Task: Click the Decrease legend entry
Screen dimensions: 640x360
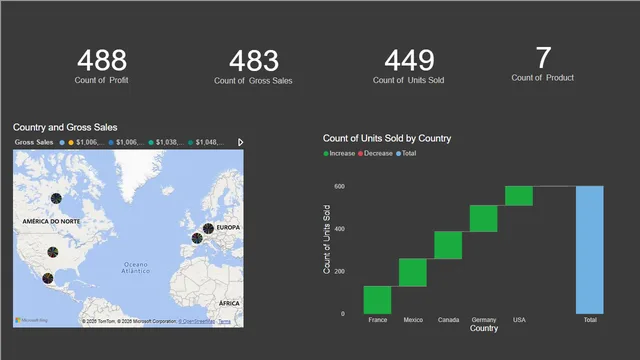Action: [375, 153]
